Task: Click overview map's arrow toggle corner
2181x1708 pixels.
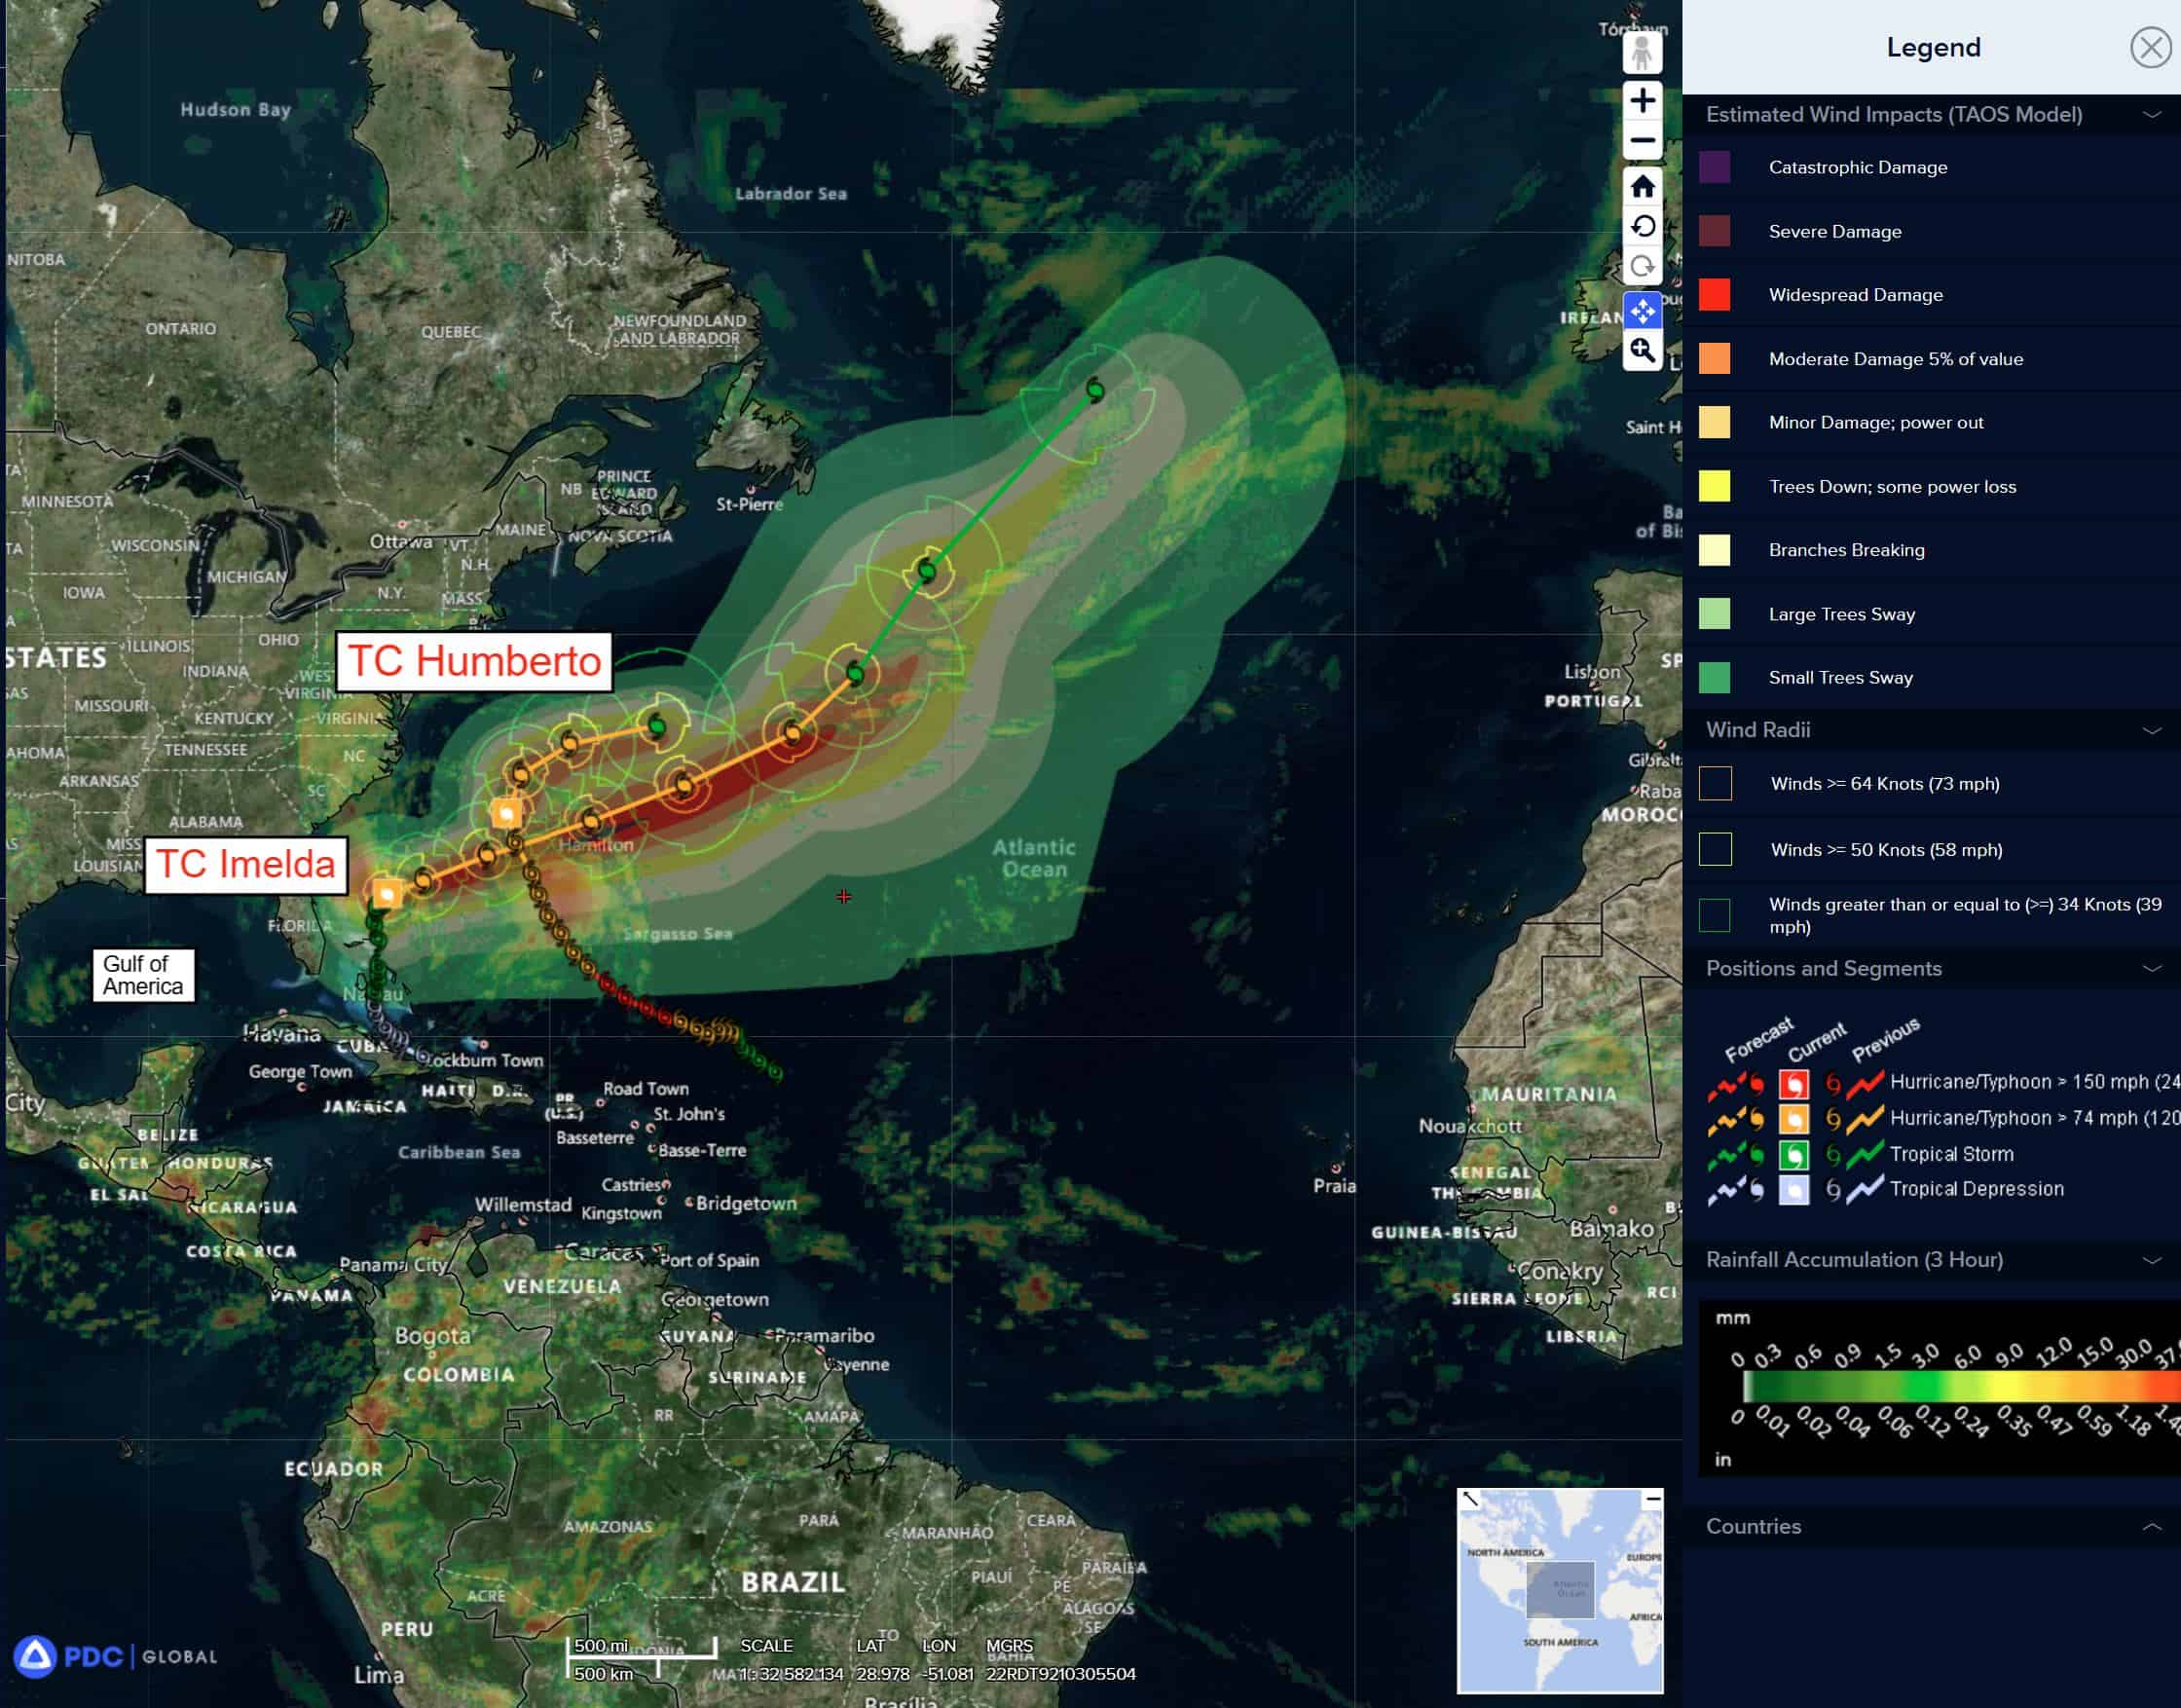Action: 1470,1499
